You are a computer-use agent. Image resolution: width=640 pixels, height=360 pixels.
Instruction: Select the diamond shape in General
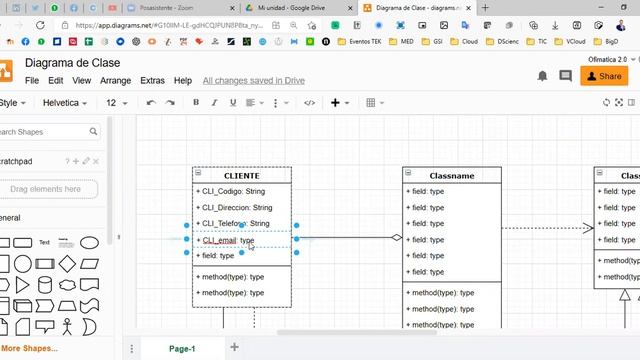[x=67, y=264]
